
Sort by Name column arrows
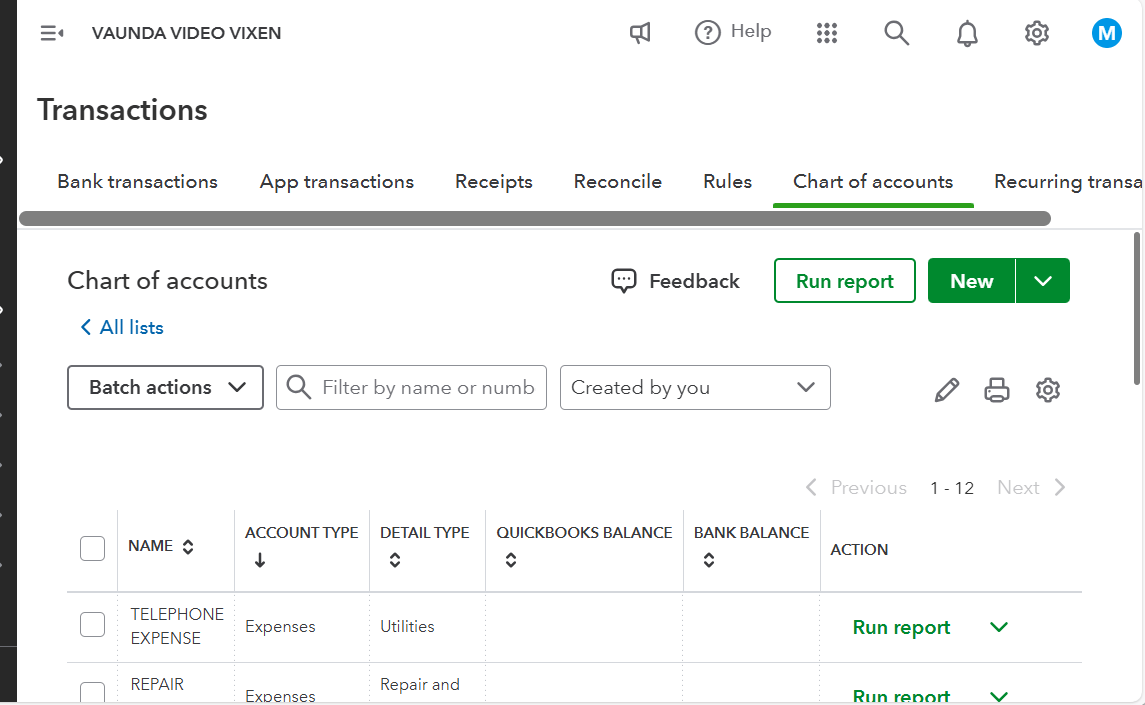[188, 547]
